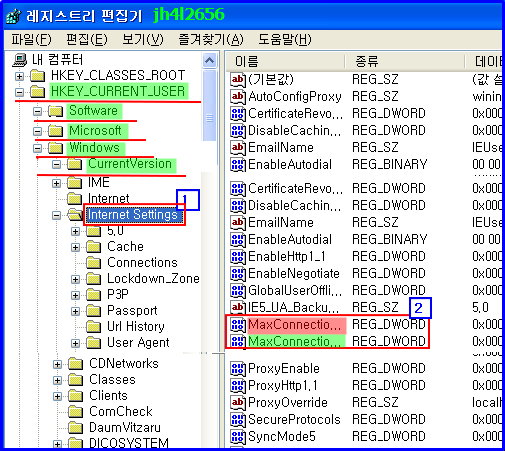Expand the HKEY_CLASSES_ROOT key
The width and height of the screenshot is (505, 451).
(19, 76)
